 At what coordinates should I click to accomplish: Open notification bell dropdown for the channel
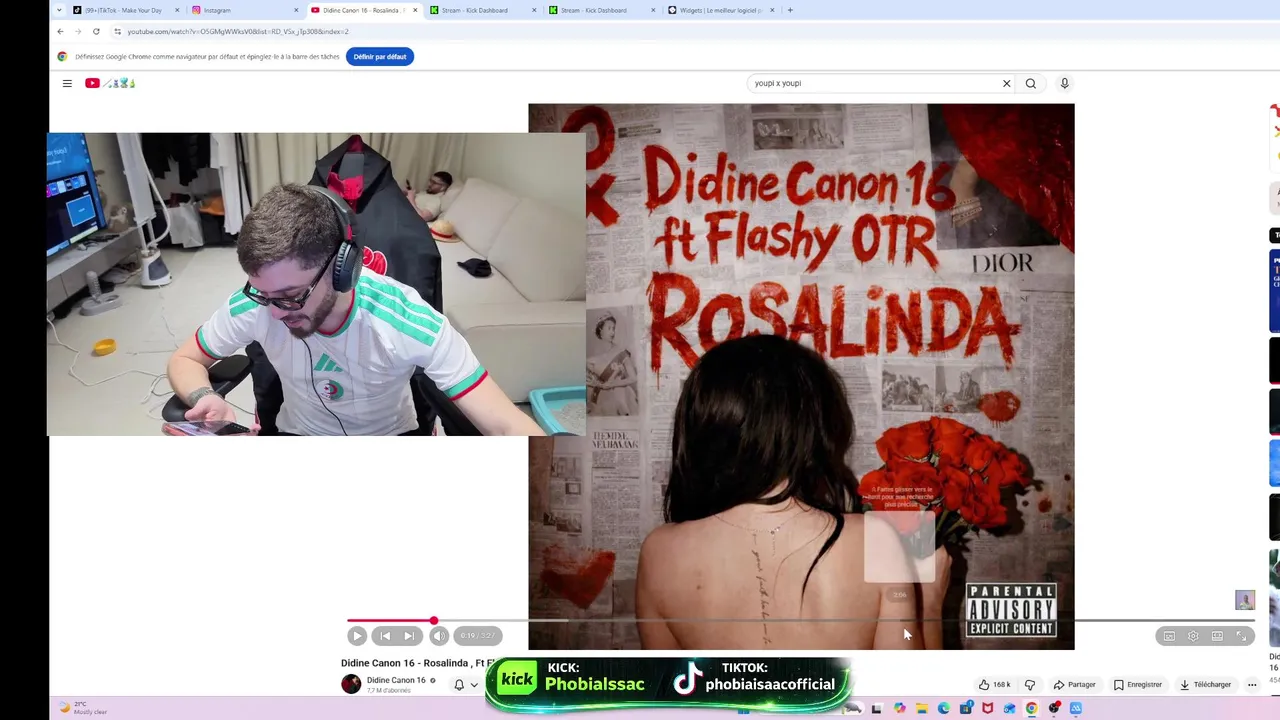[465, 685]
